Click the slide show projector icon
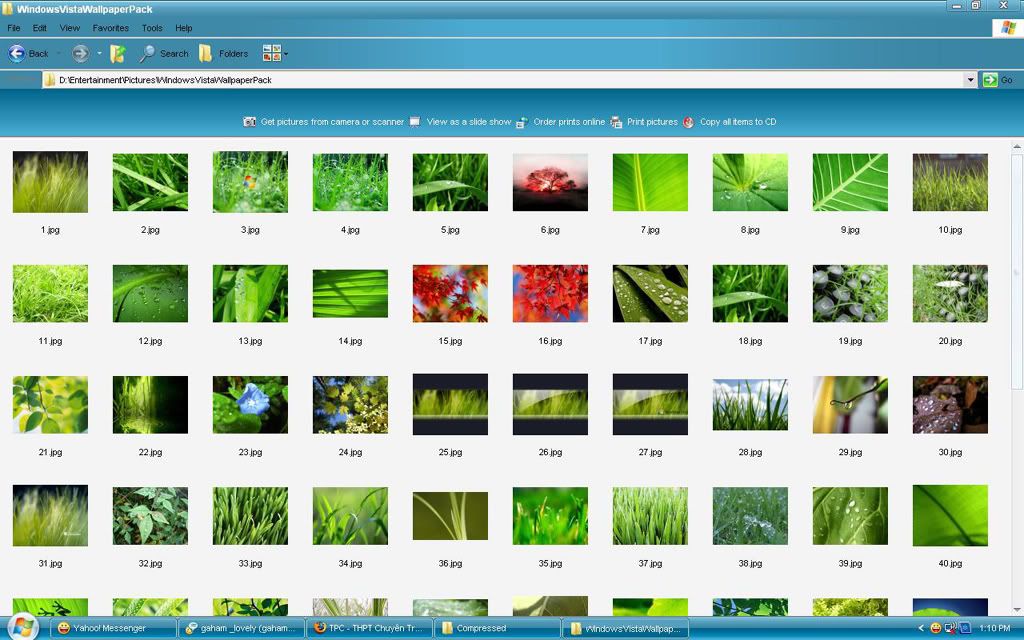Image resolution: width=1024 pixels, height=640 pixels. (415, 122)
